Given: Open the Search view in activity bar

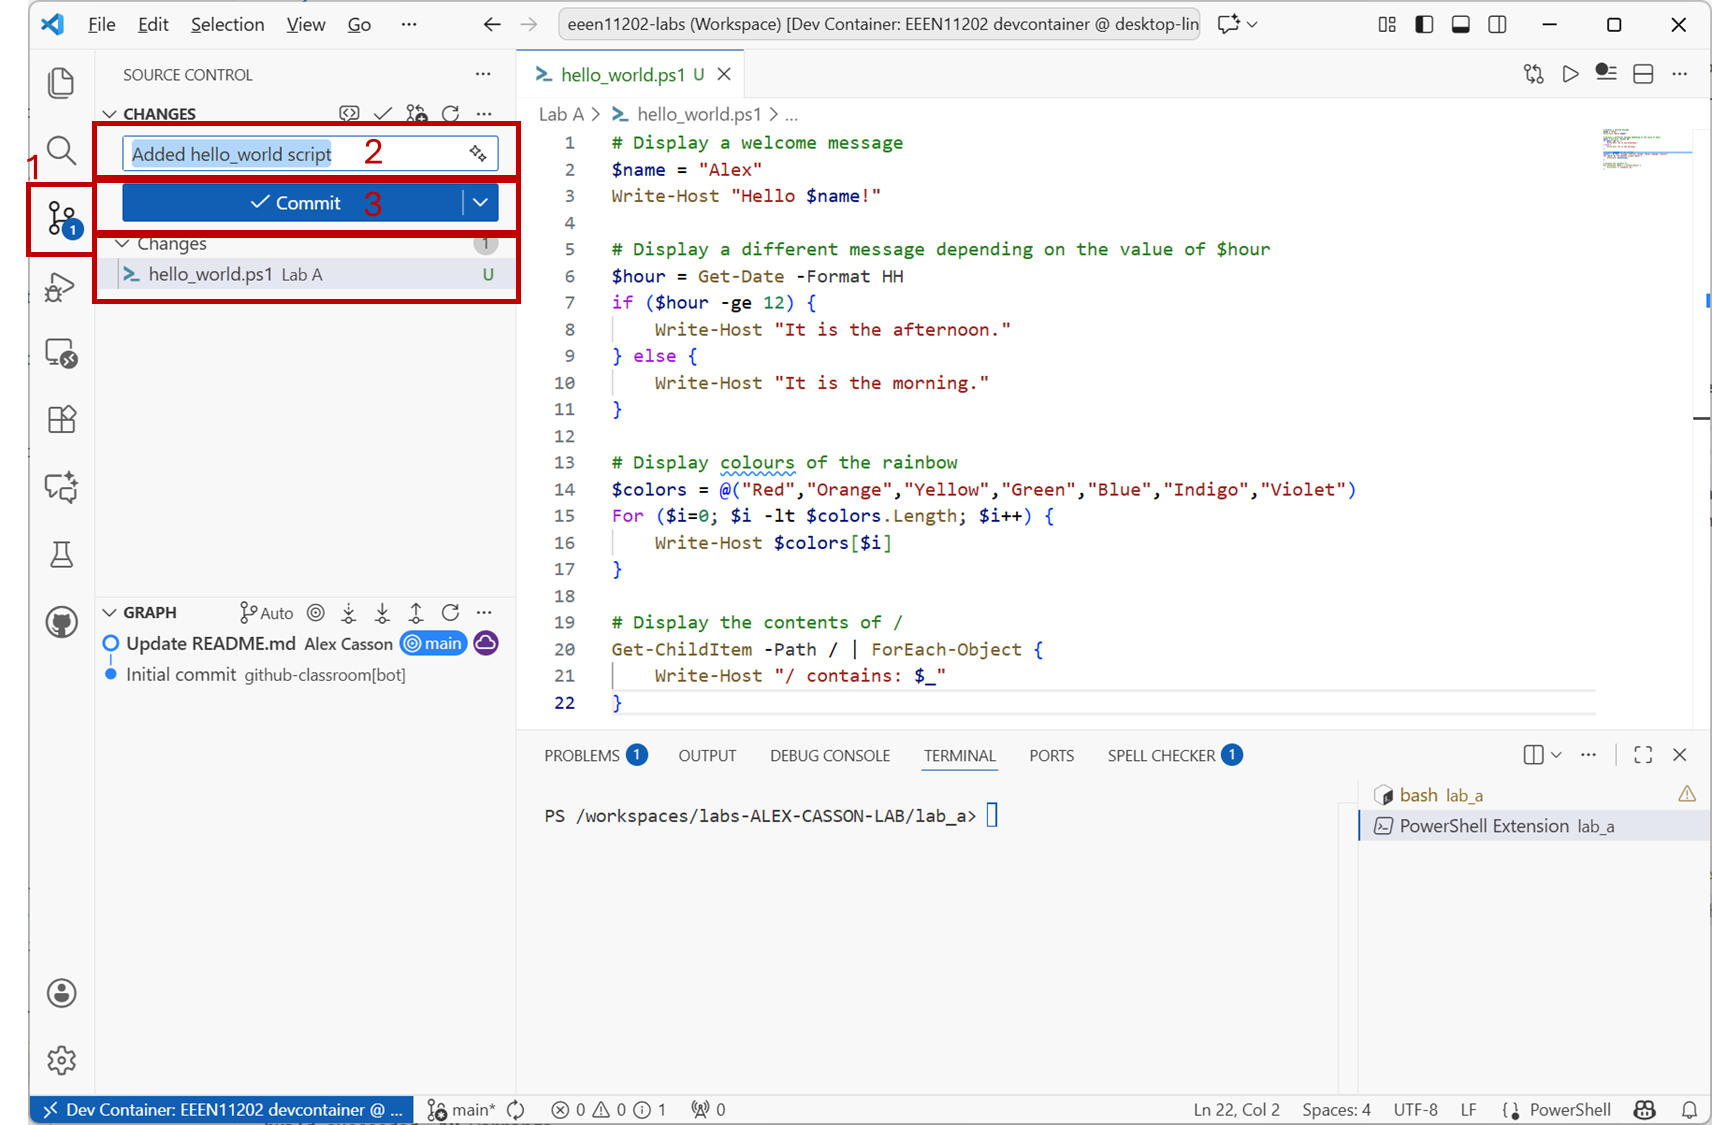Looking at the screenshot, I should click(x=61, y=150).
